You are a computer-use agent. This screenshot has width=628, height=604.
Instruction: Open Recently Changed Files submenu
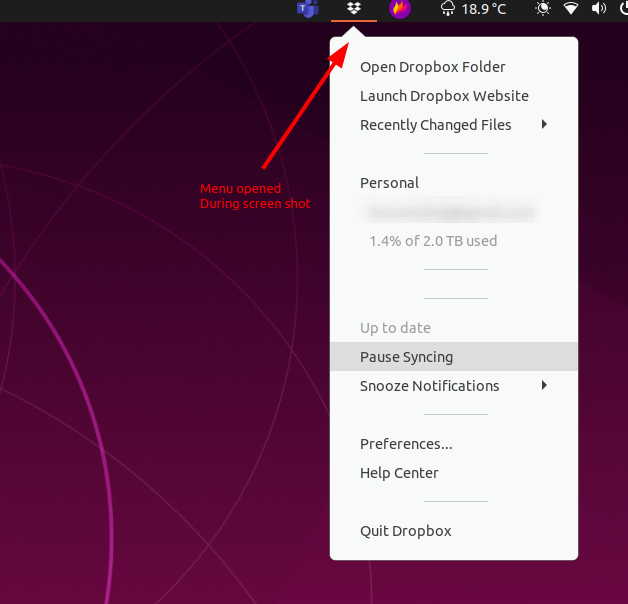(454, 125)
